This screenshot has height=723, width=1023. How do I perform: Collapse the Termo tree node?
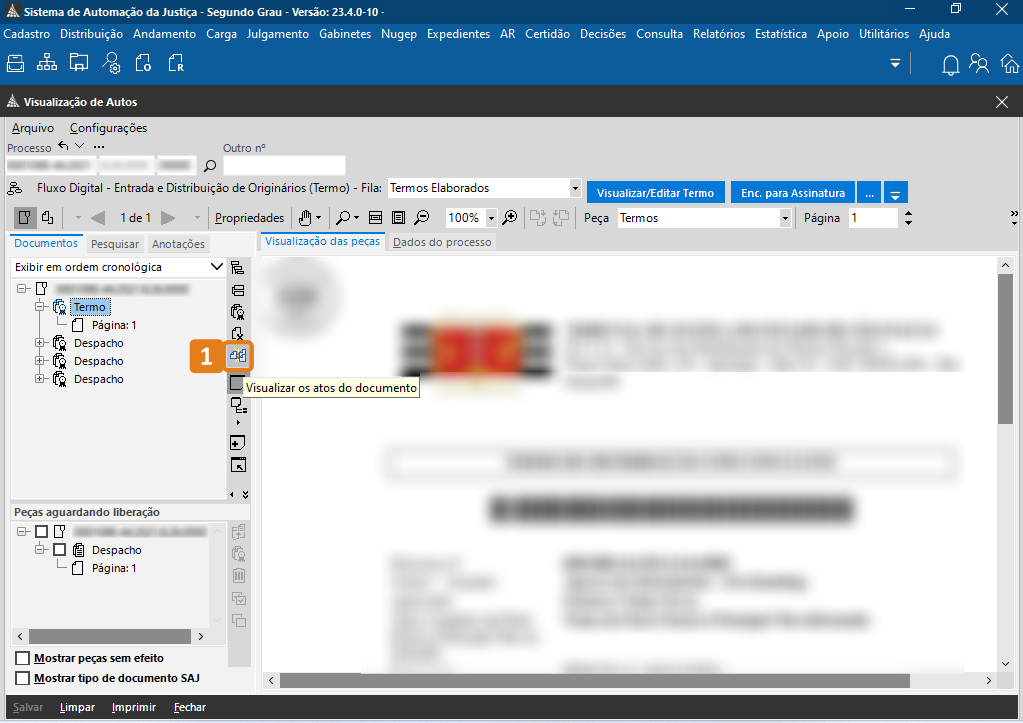pyautogui.click(x=40, y=307)
